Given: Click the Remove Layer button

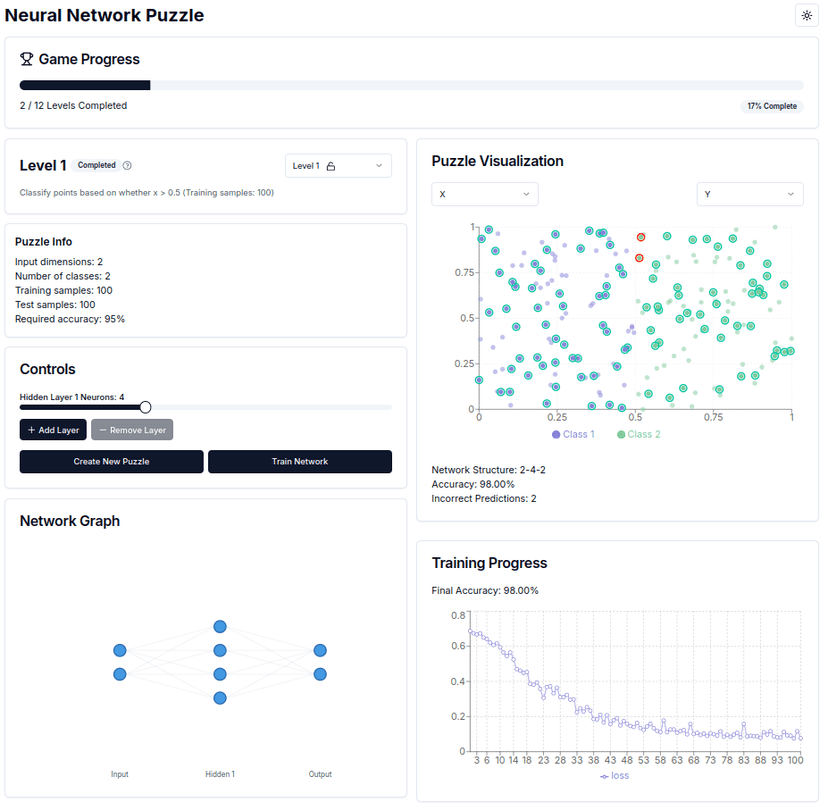Looking at the screenshot, I should click(132, 430).
